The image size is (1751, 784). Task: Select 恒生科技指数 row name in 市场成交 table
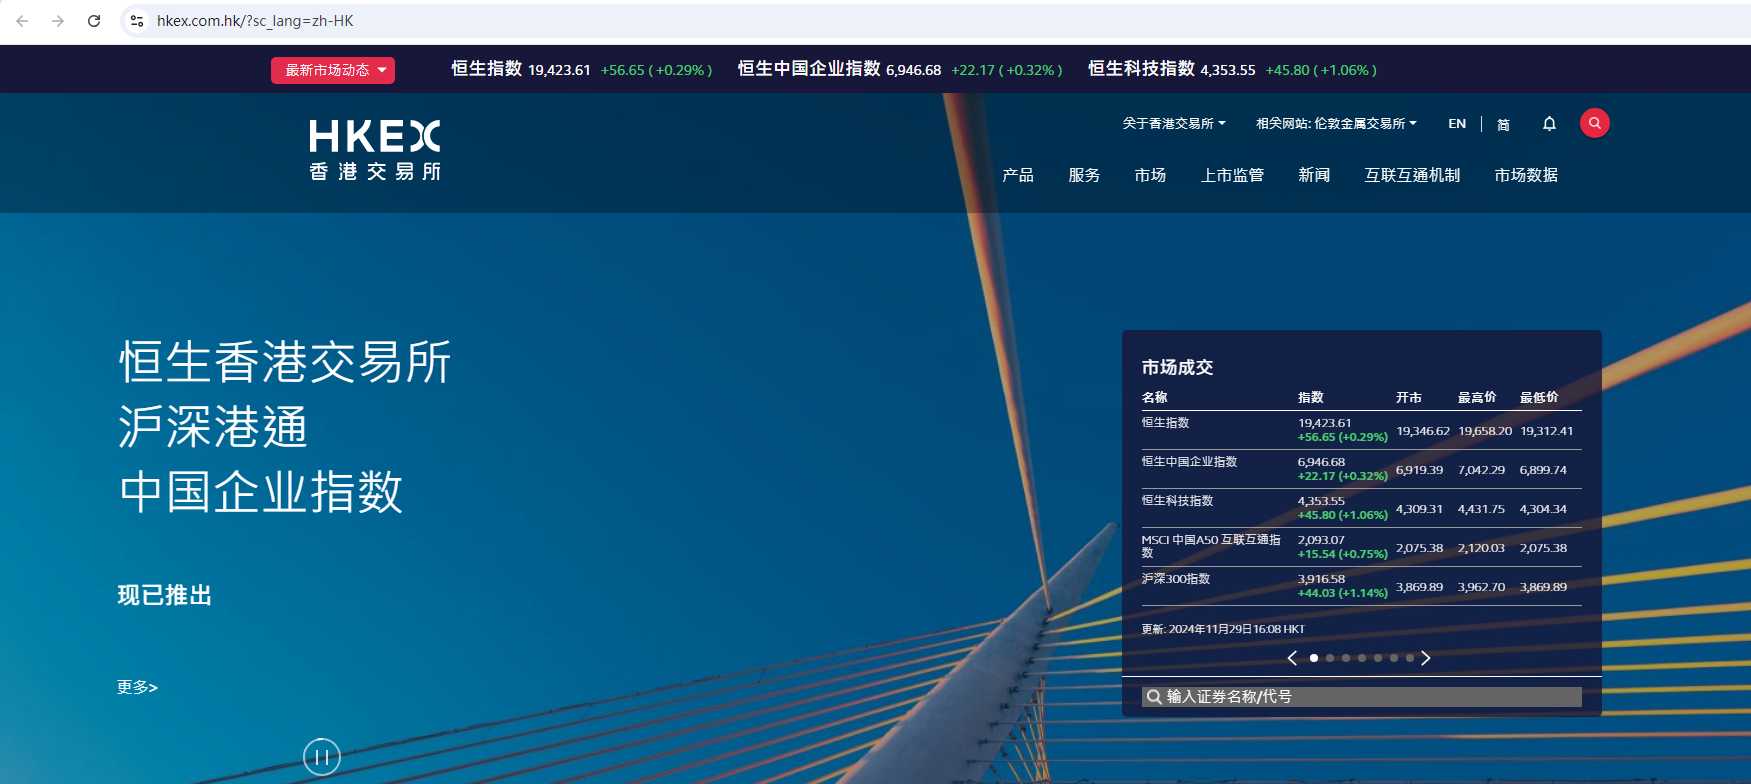[x=1177, y=501]
